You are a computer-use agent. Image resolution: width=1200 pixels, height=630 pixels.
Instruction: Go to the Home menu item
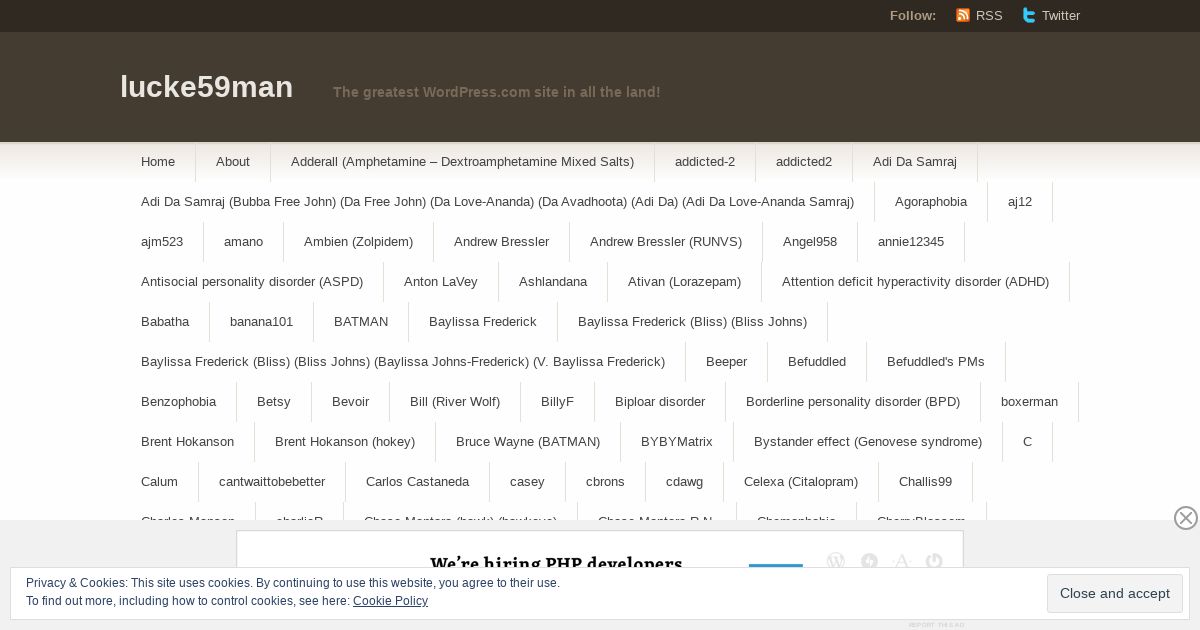click(x=158, y=161)
